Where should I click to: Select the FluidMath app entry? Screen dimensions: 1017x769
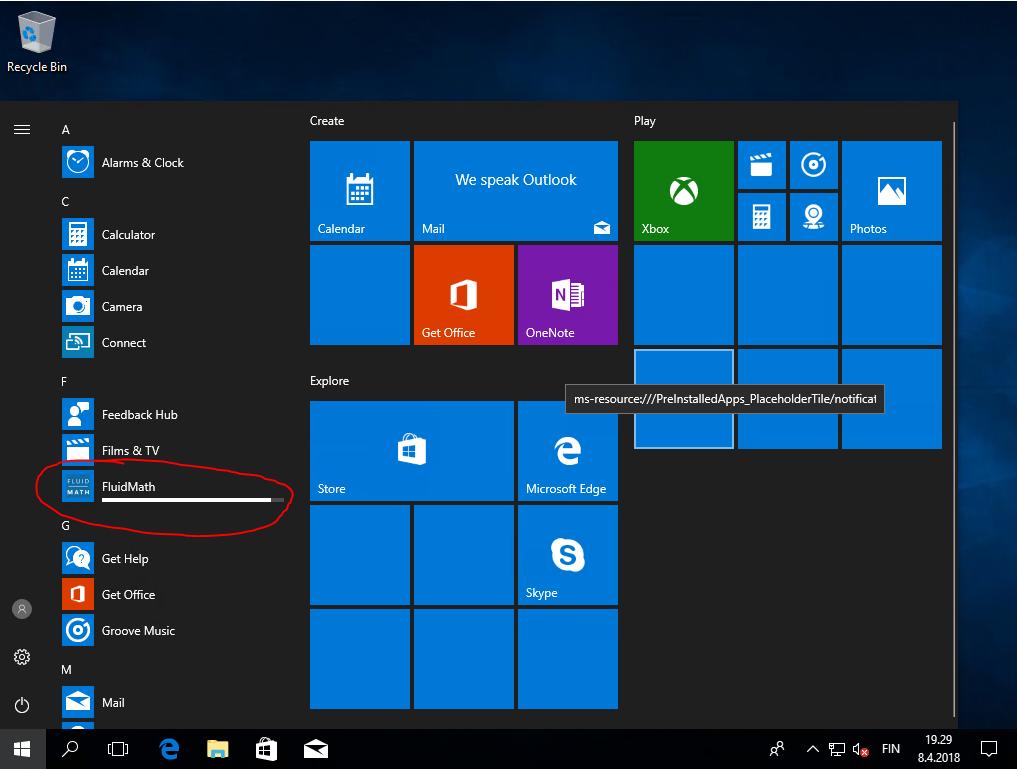[x=172, y=486]
